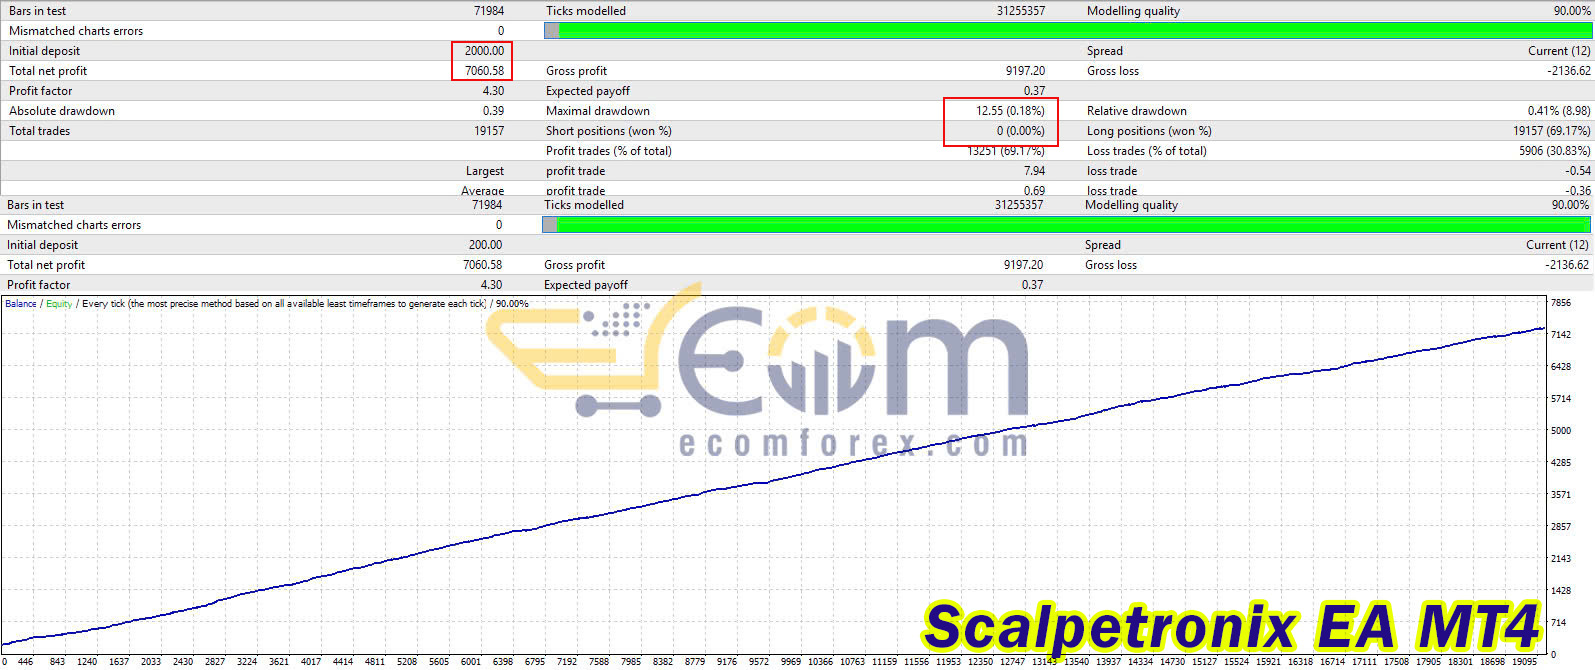
Task: Click the "Total trades" row label
Action: (x=40, y=131)
